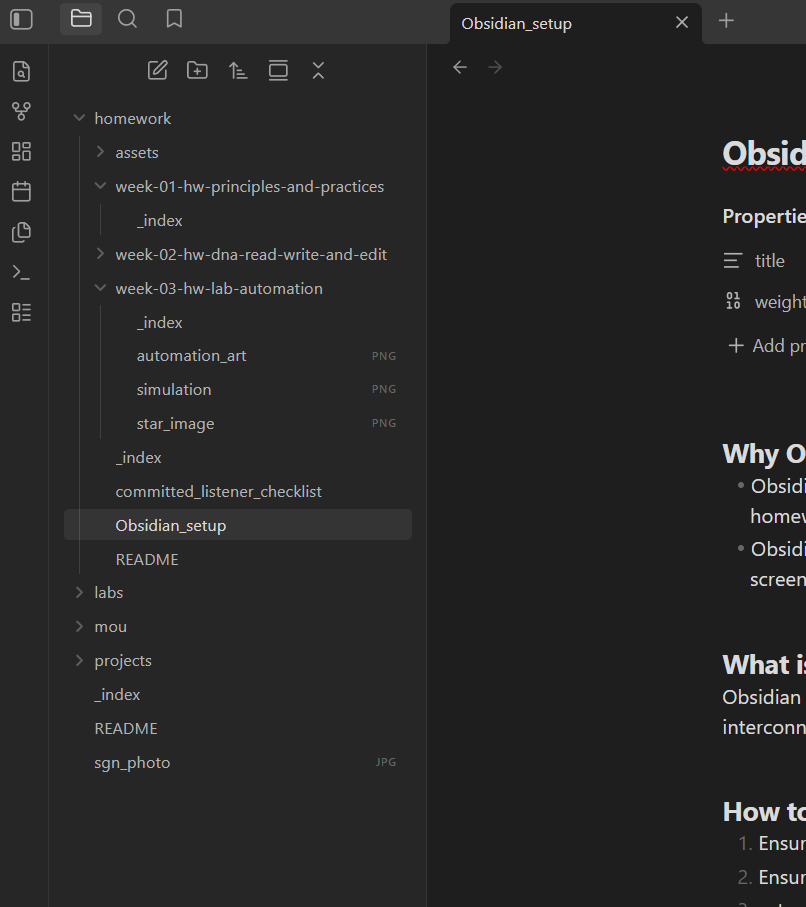
Task: Navigate forward arrow in editor
Action: 495,68
